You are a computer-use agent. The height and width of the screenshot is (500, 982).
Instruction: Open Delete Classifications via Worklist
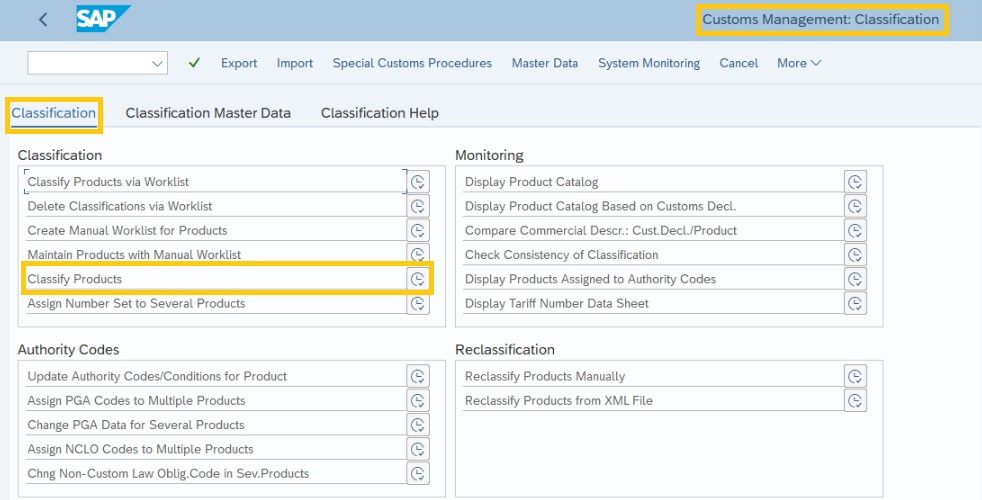click(x=215, y=206)
